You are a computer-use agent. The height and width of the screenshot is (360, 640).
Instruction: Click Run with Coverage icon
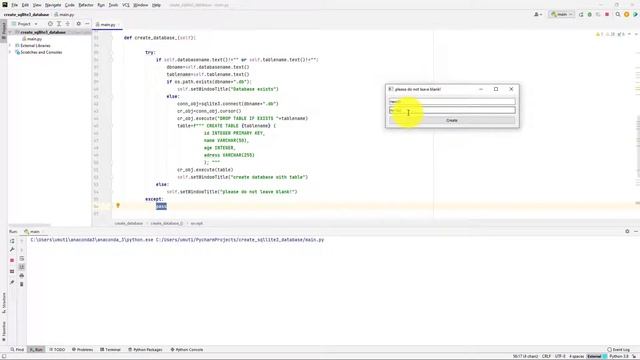pyautogui.click(x=598, y=14)
